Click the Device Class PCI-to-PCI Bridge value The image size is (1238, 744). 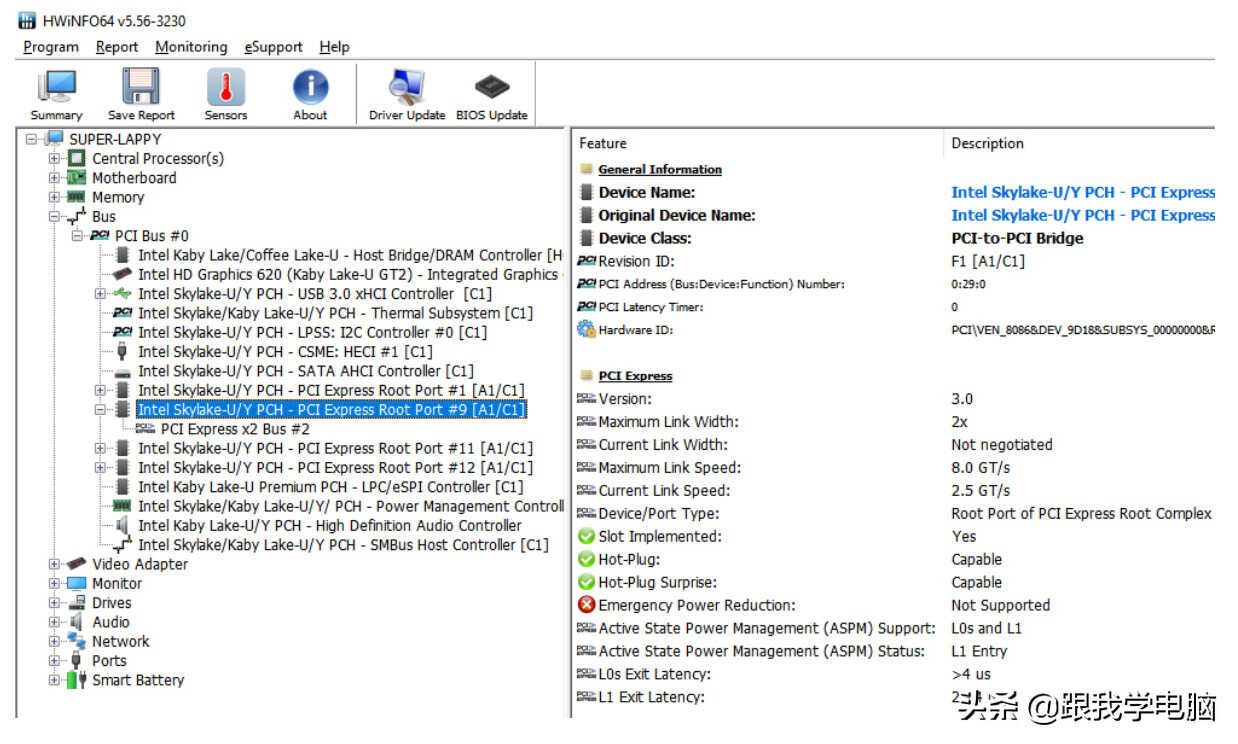(x=1017, y=238)
